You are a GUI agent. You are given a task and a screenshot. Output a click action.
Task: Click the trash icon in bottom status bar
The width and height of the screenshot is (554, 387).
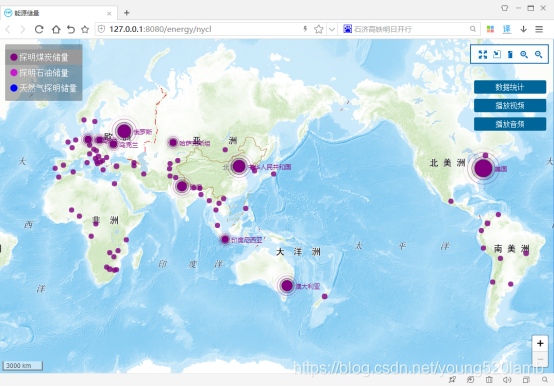point(489,380)
